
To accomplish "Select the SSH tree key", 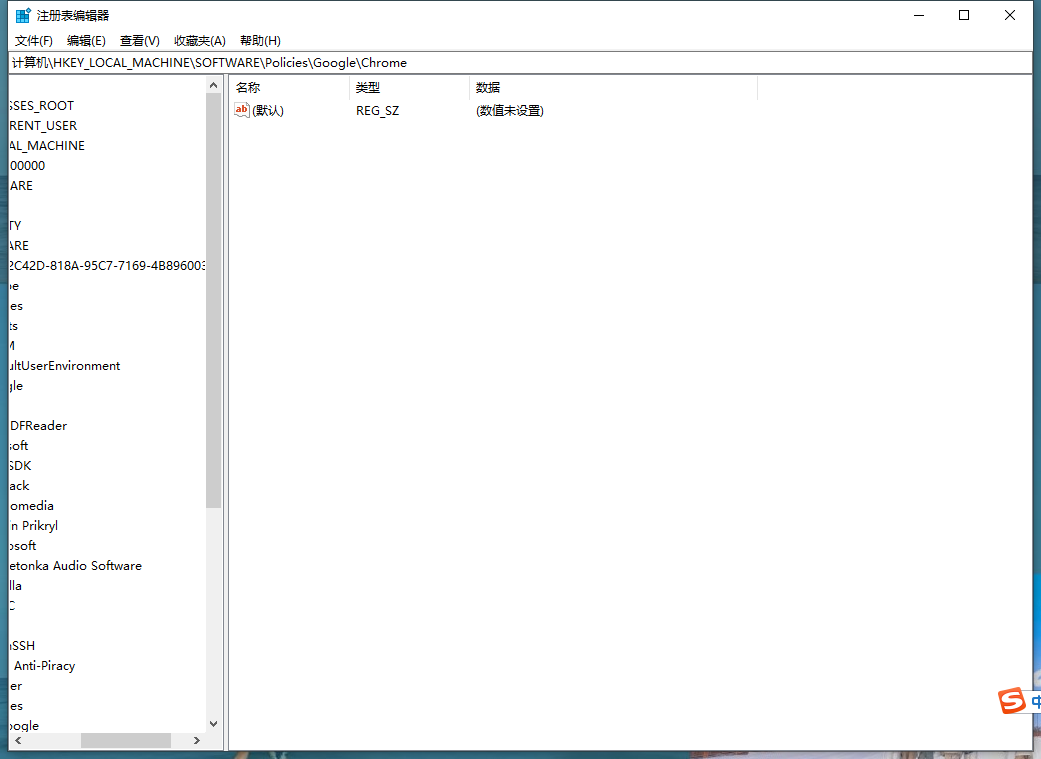I will (x=22, y=645).
